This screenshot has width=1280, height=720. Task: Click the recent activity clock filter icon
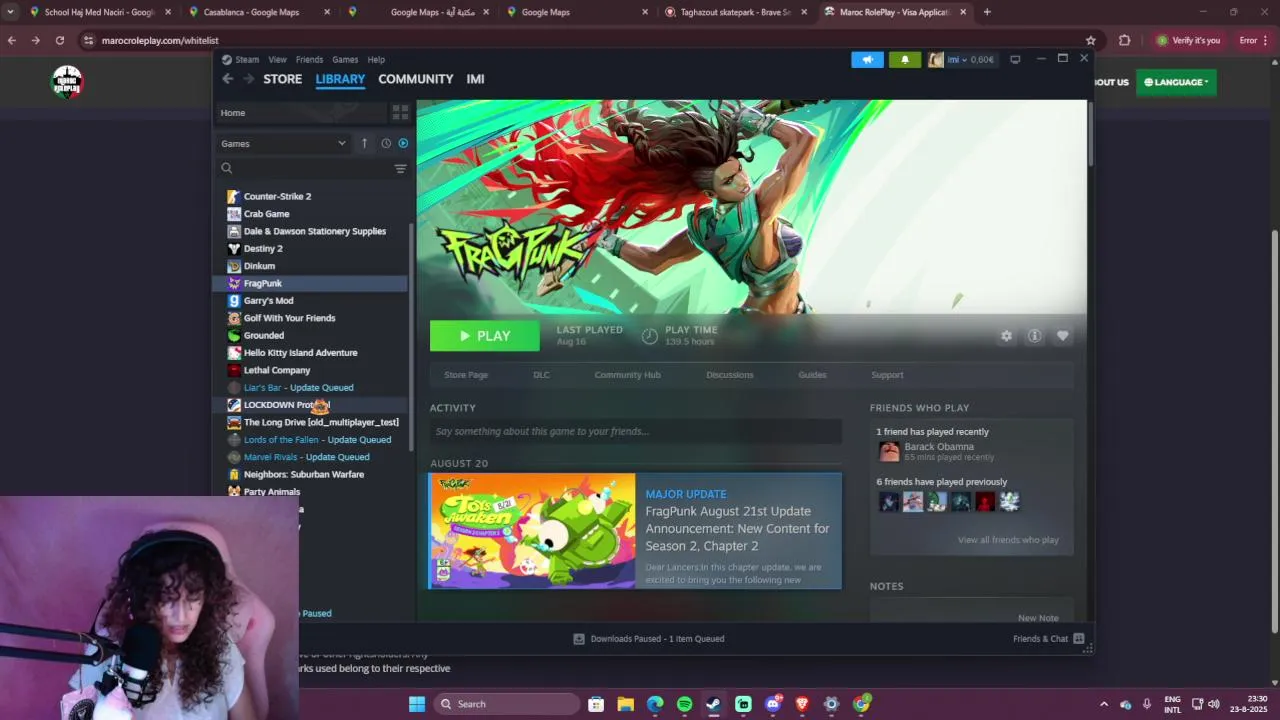pos(386,143)
